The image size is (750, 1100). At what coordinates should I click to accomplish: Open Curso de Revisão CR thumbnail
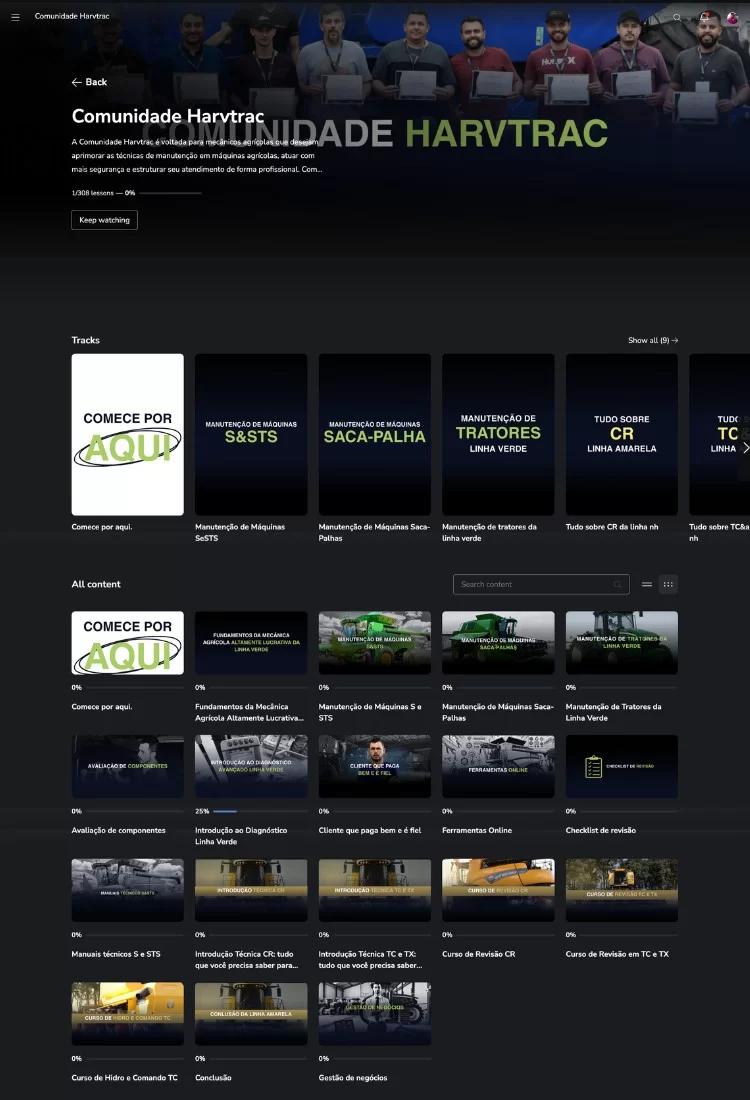[x=498, y=890]
